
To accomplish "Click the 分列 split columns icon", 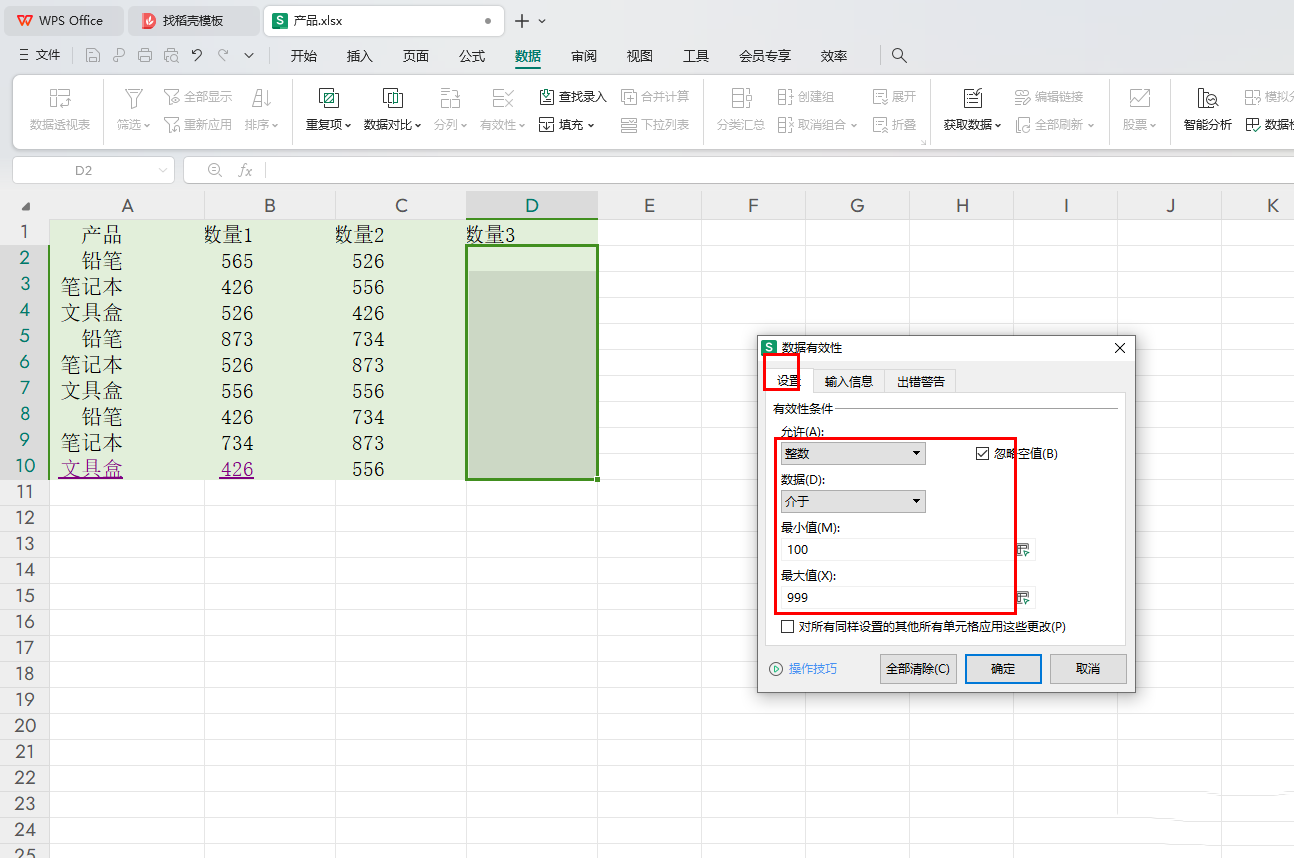I will 451,98.
